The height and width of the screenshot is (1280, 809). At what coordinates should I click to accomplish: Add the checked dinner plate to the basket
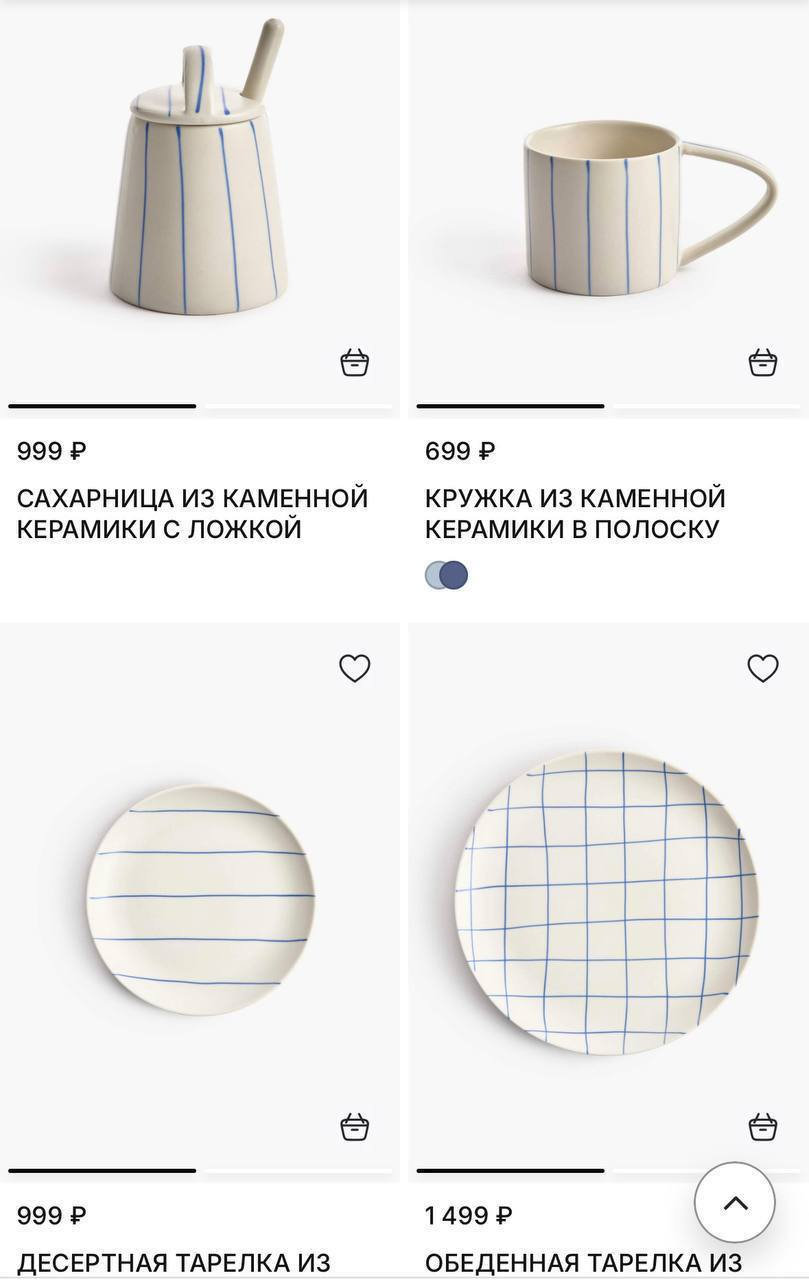pos(763,1126)
